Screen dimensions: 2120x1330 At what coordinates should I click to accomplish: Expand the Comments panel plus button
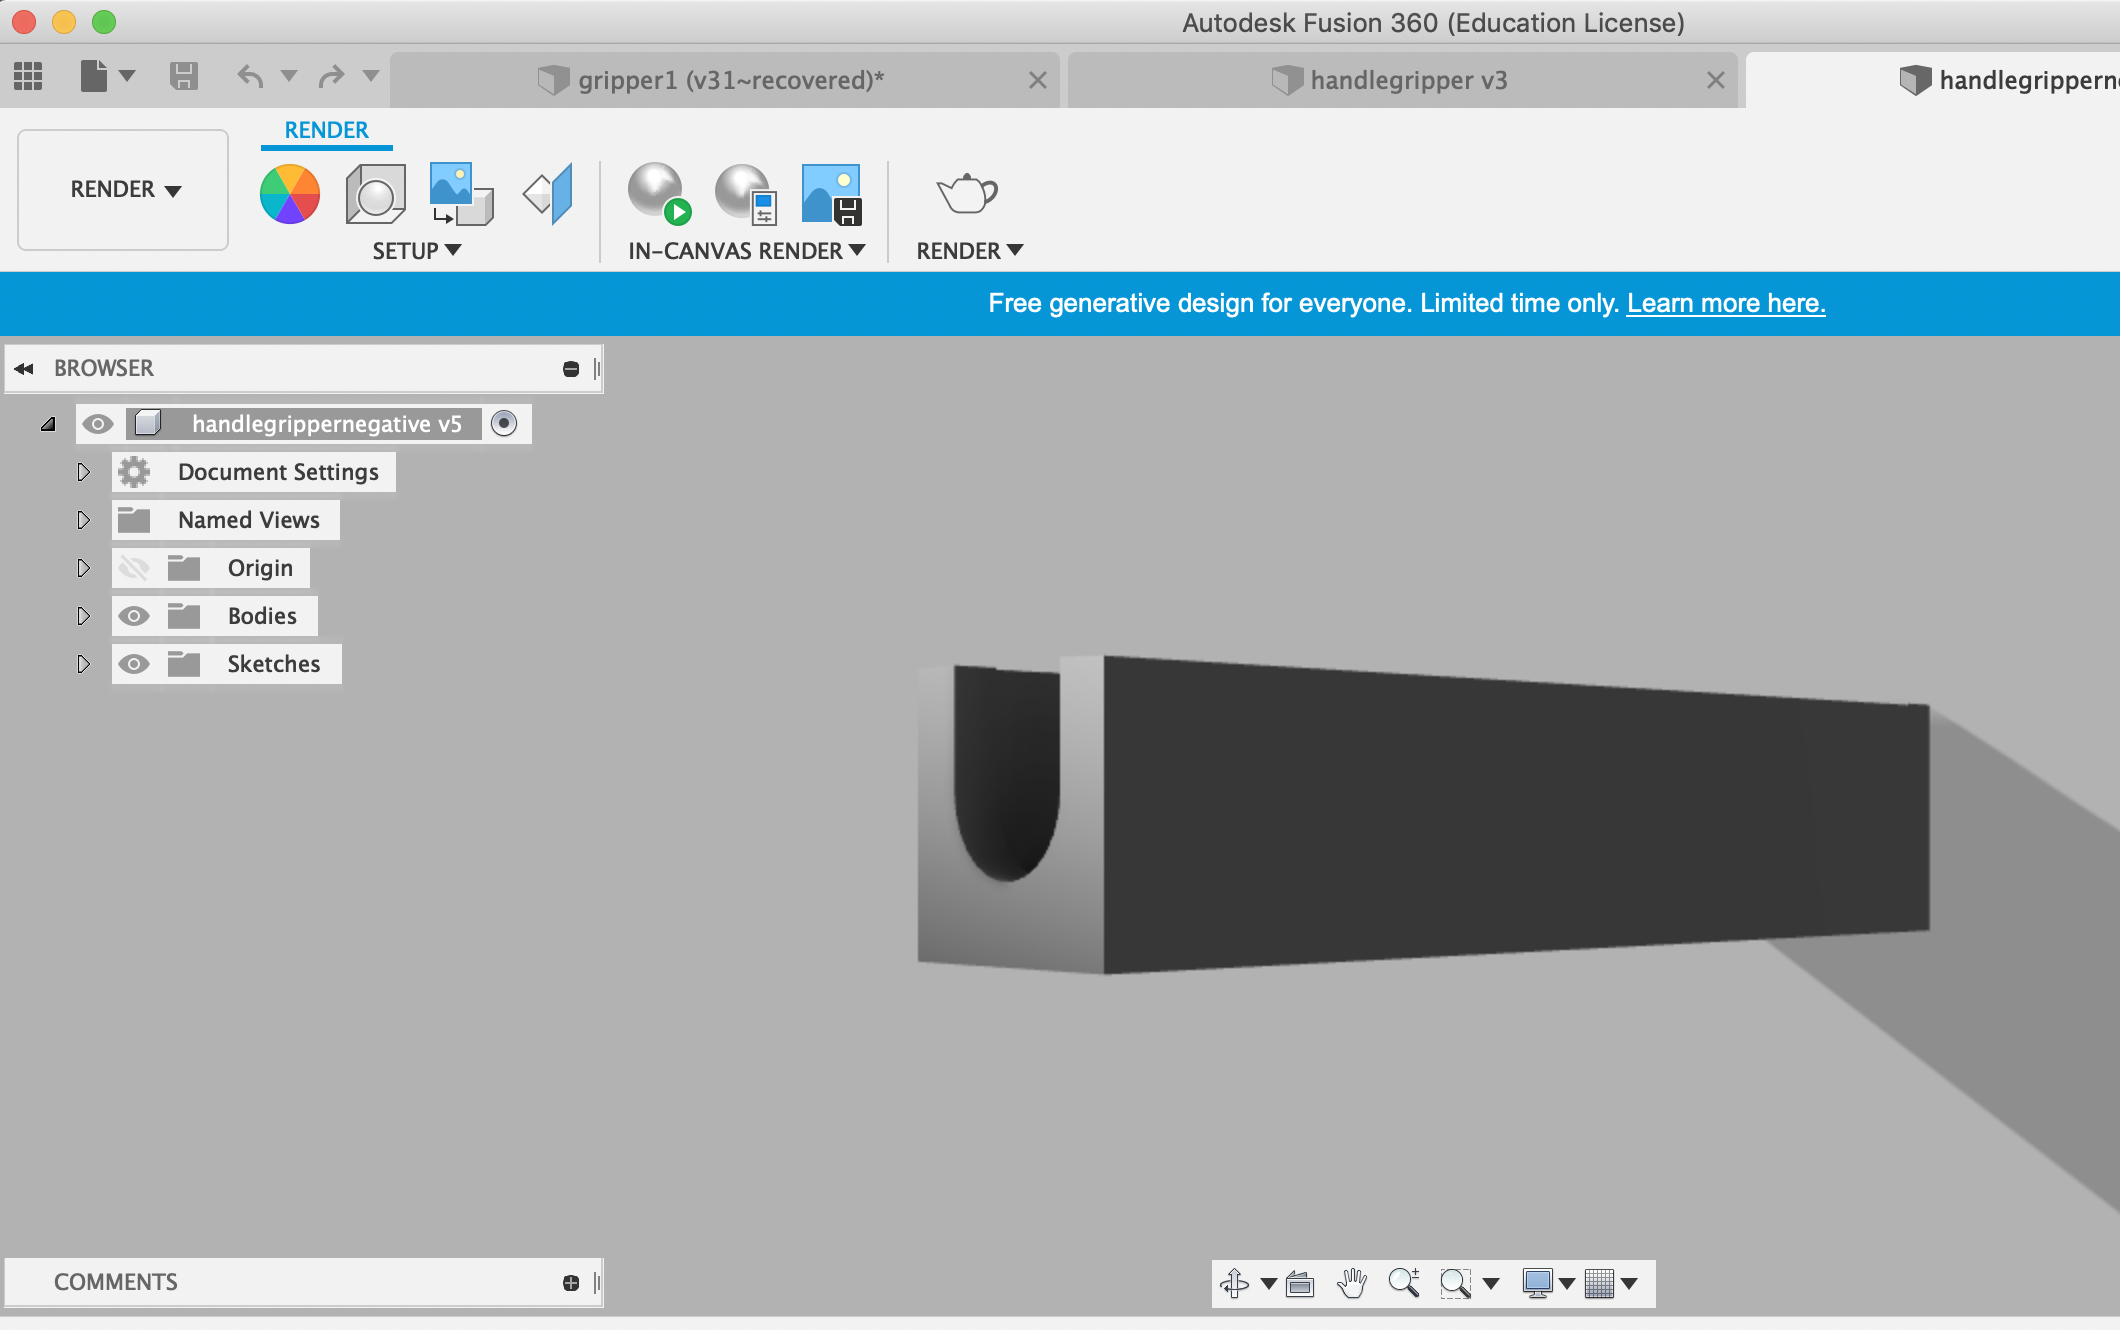click(571, 1283)
